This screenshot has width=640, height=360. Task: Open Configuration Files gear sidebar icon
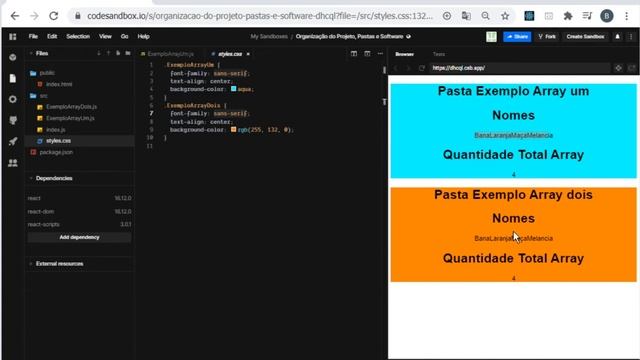[13, 99]
